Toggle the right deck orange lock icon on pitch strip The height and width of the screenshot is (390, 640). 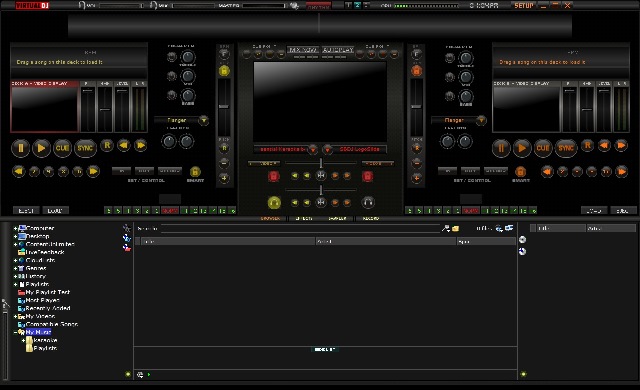pyautogui.click(x=416, y=71)
